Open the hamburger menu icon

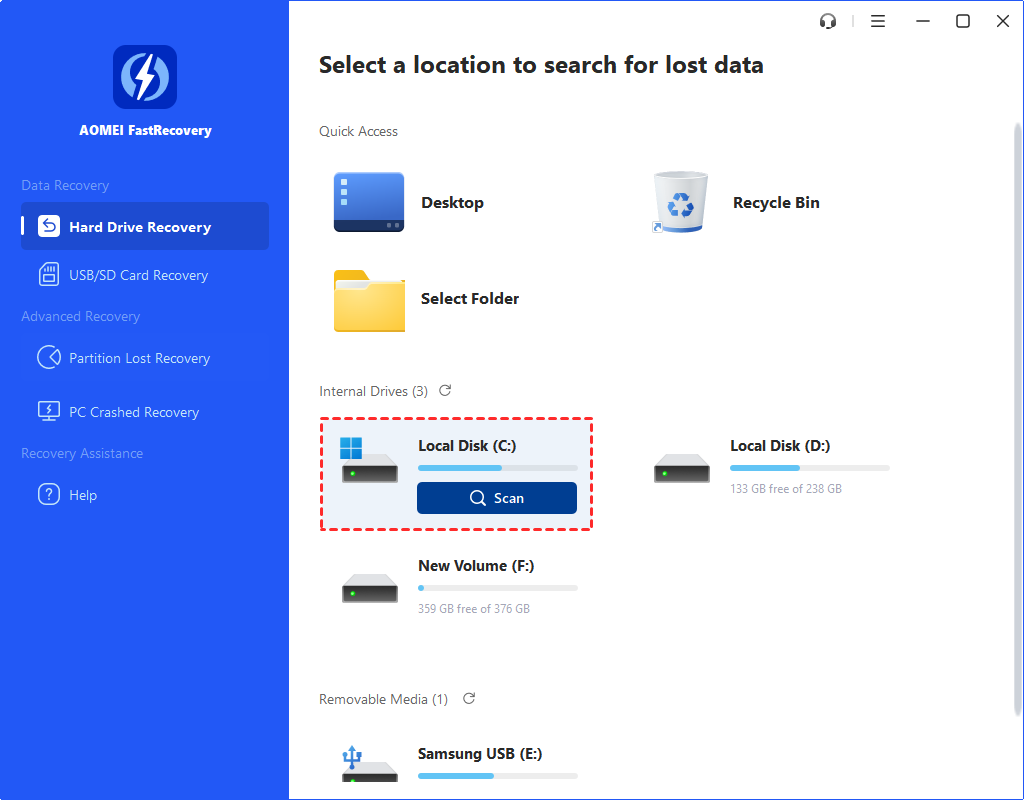point(878,22)
